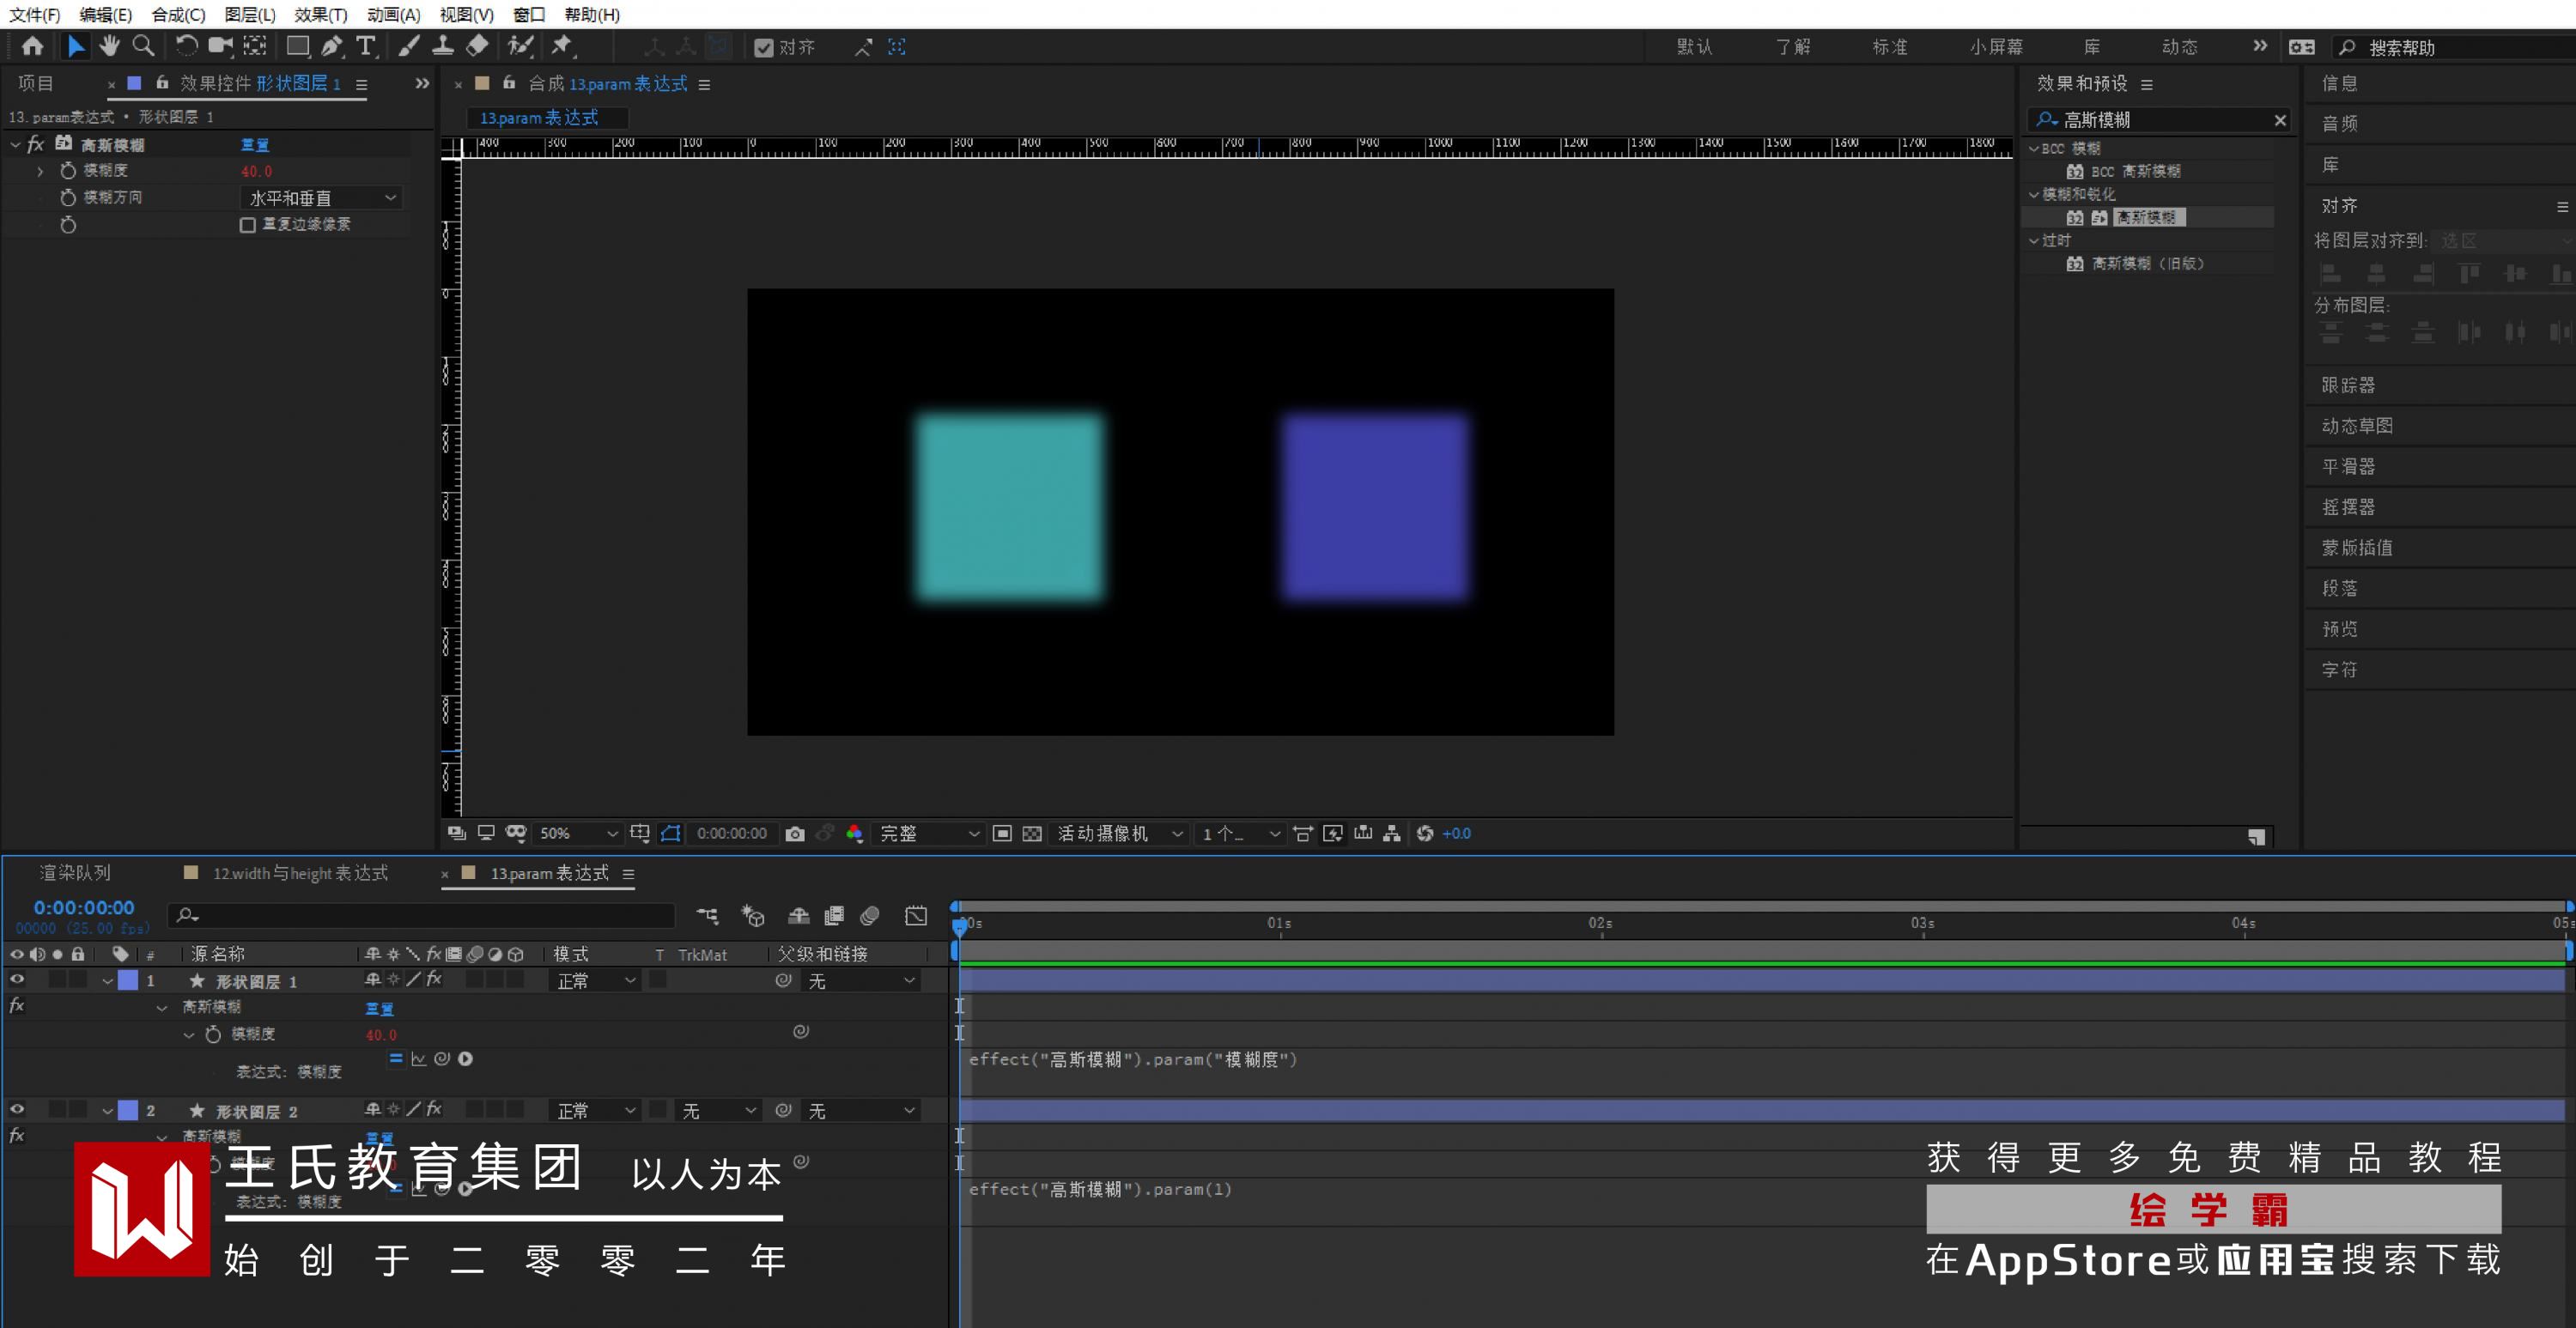The width and height of the screenshot is (2576, 1328).
Task: Select the Zoom magnifier tool
Action: click(143, 46)
